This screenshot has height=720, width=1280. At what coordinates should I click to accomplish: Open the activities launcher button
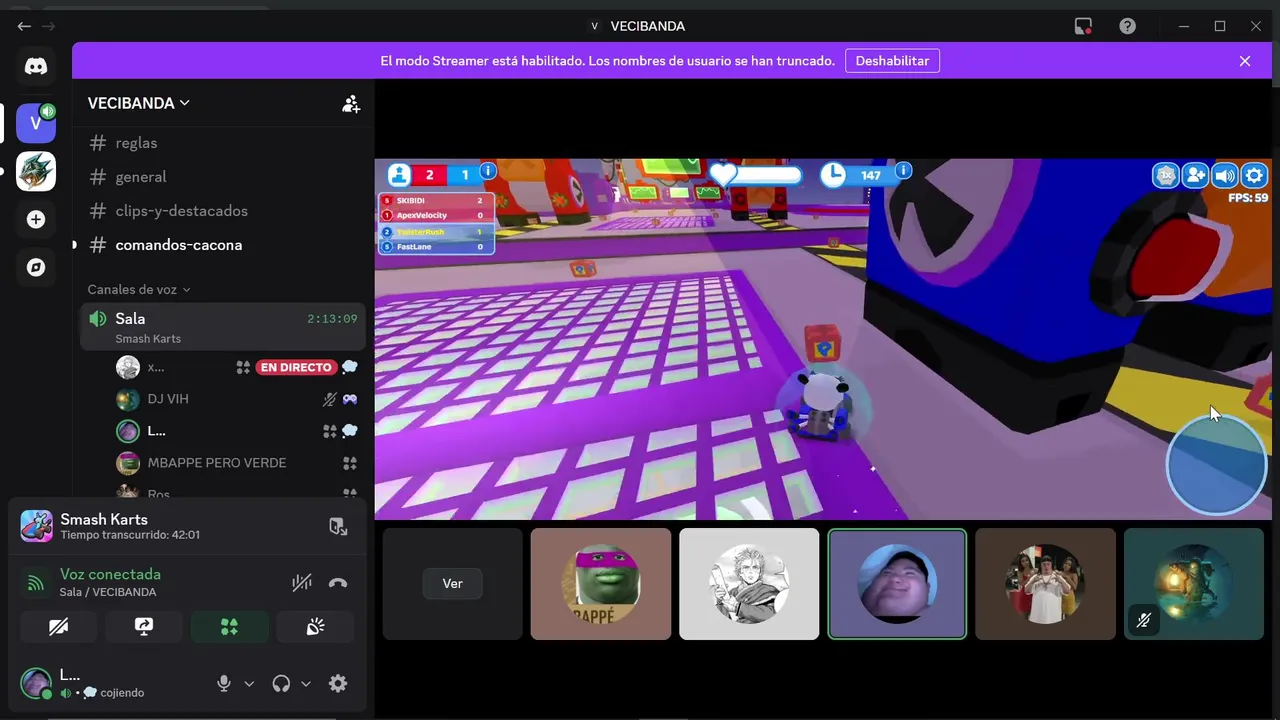pyautogui.click(x=230, y=627)
